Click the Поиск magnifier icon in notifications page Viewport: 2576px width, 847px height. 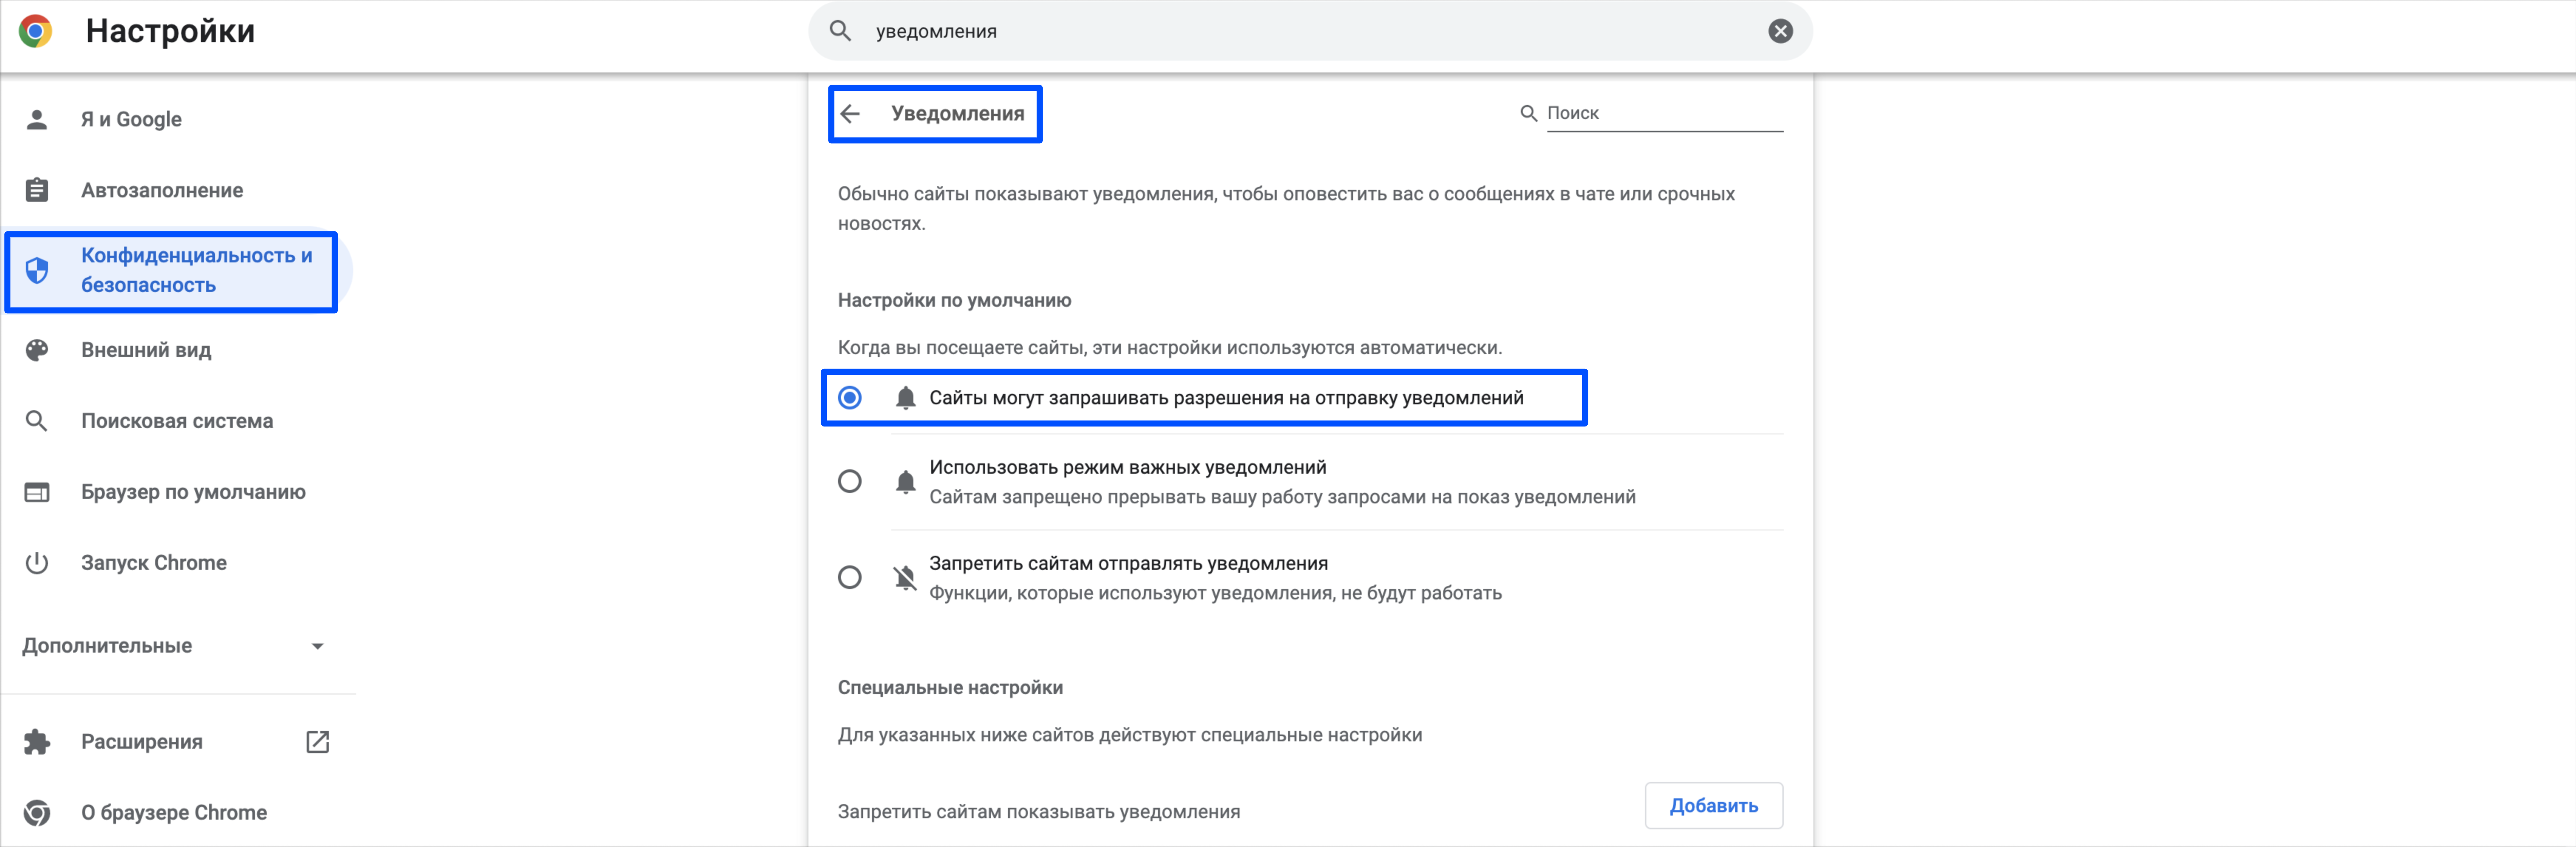coord(1528,113)
